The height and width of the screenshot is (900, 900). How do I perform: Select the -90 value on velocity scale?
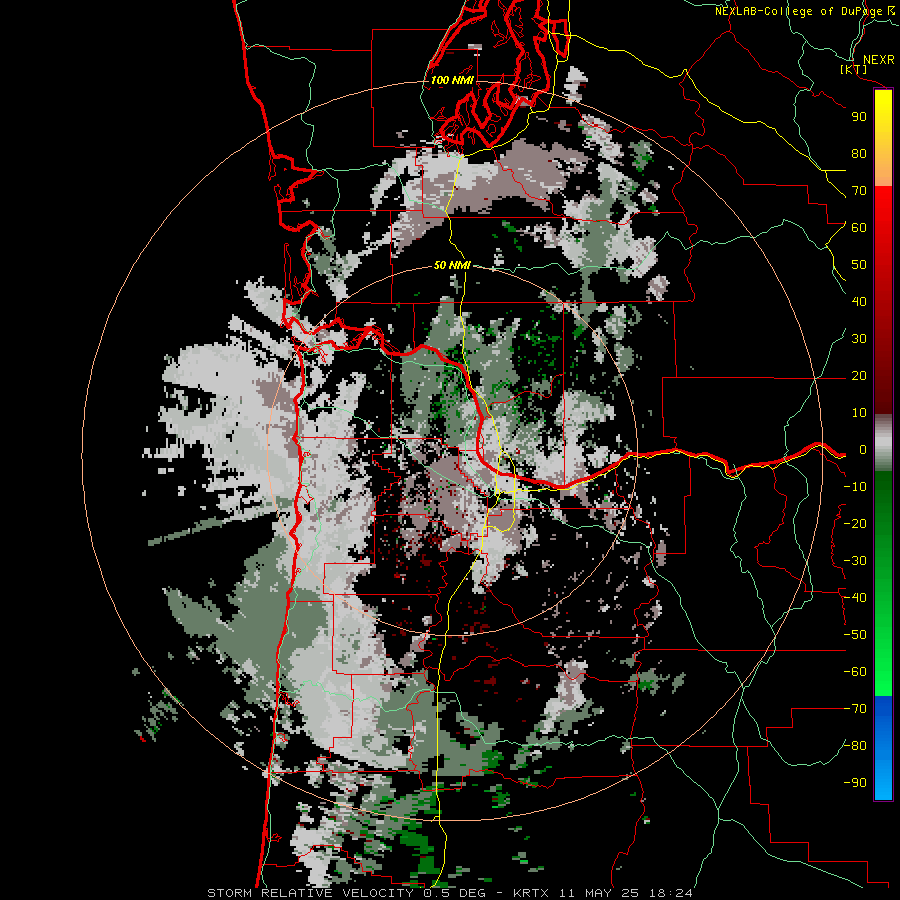[x=855, y=783]
